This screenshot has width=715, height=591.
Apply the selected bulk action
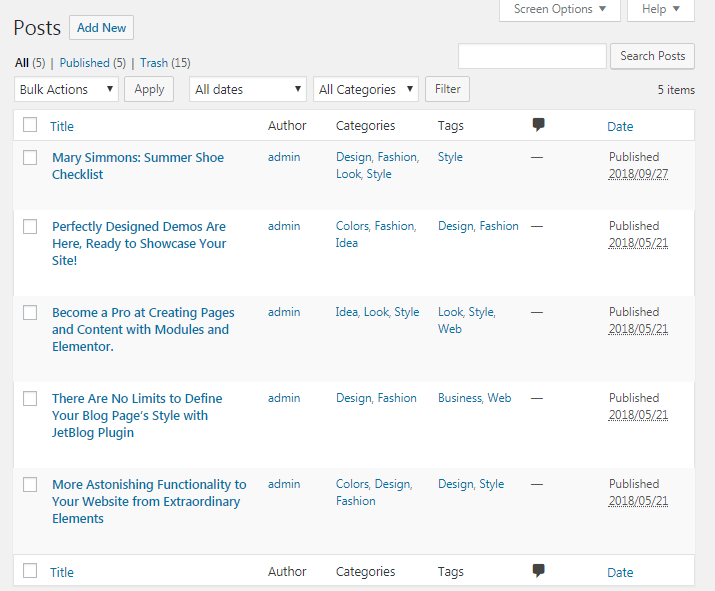[x=149, y=89]
